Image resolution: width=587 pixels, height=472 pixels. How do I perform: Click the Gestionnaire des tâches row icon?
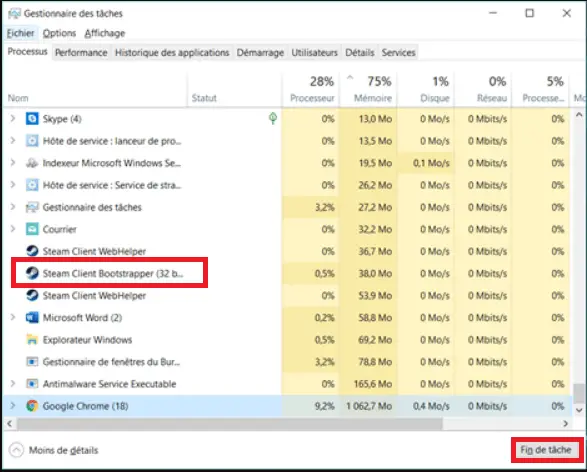tap(32, 207)
